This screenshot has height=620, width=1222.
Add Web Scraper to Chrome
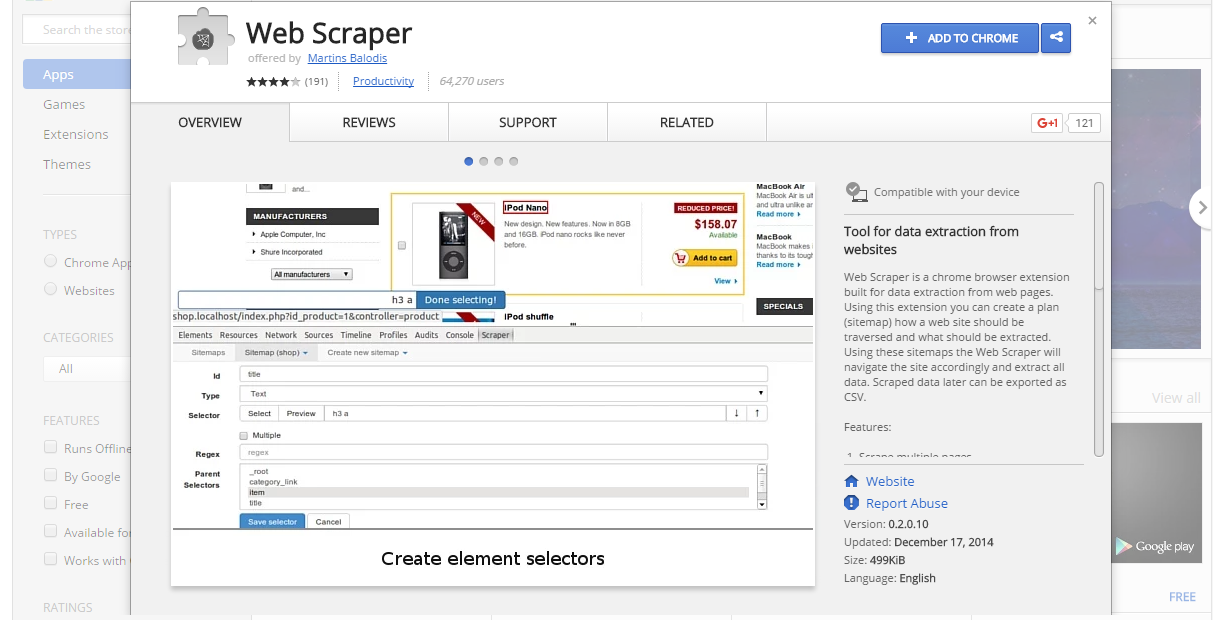960,38
